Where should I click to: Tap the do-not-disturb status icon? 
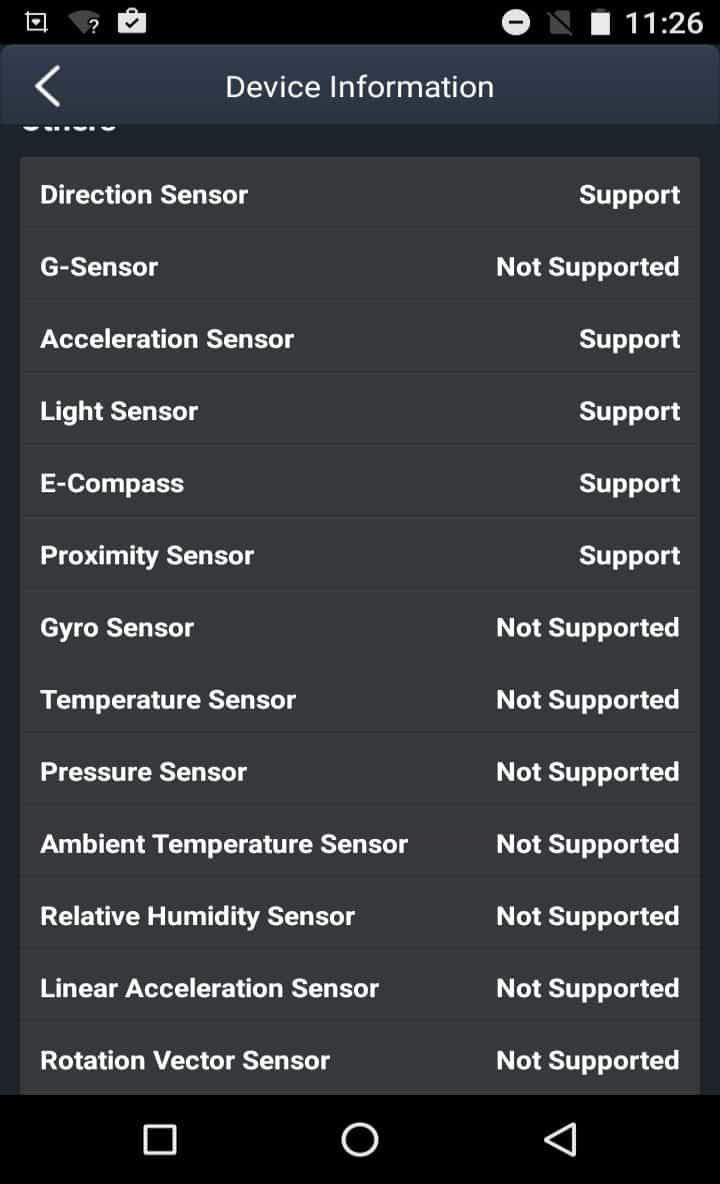(516, 22)
